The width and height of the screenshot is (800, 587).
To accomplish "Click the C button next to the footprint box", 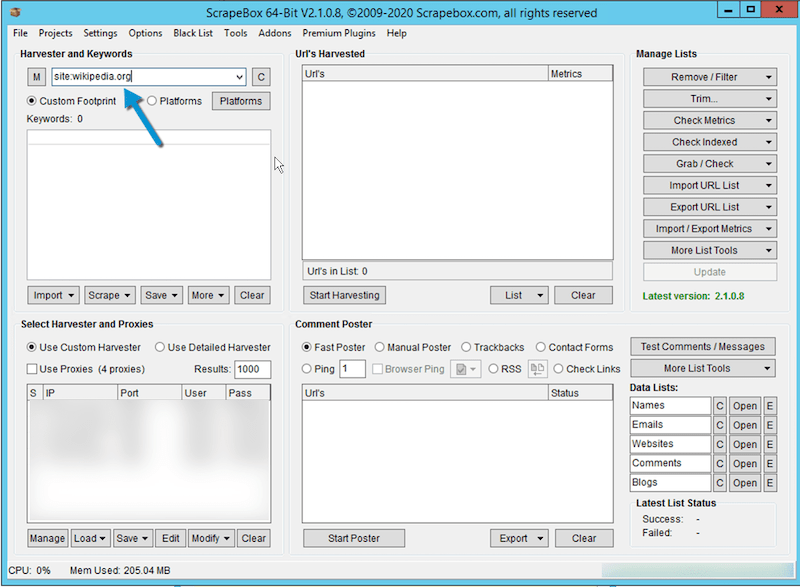I will pyautogui.click(x=260, y=77).
